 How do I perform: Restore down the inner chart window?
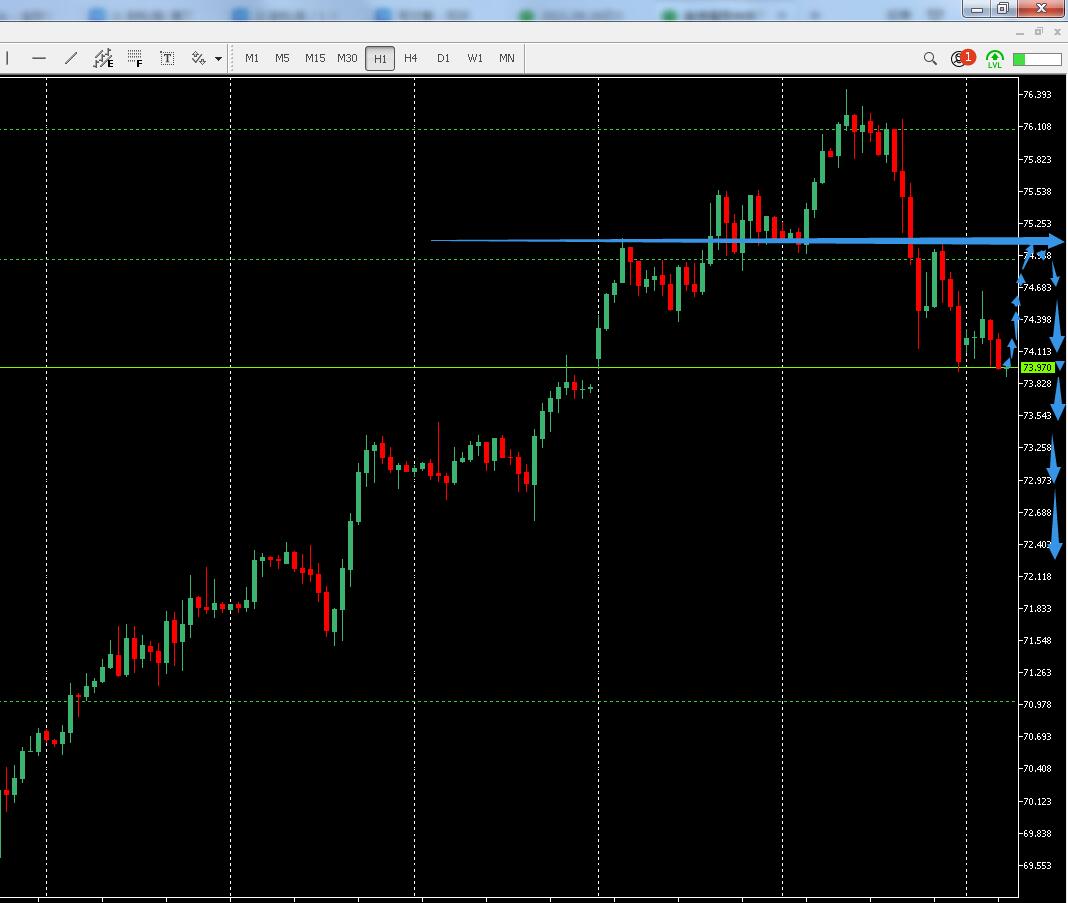[x=1039, y=31]
